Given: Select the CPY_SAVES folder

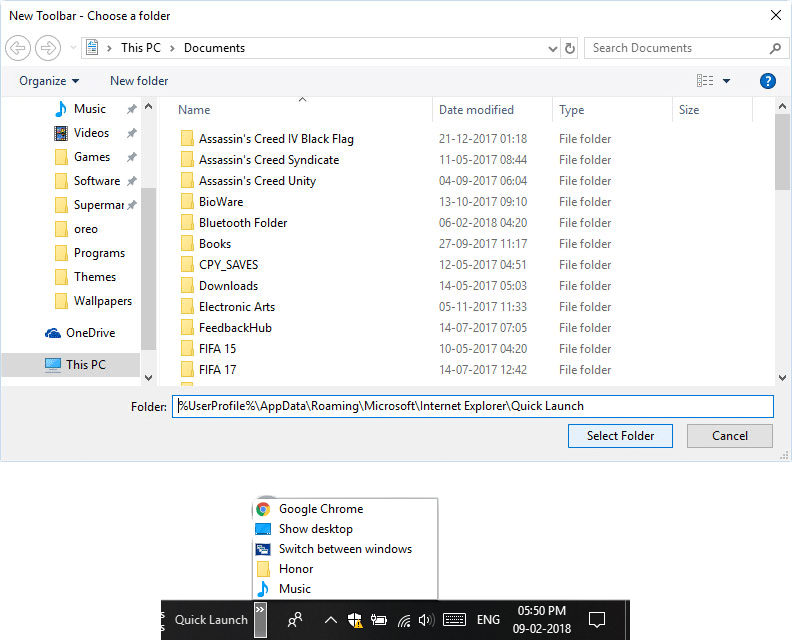Looking at the screenshot, I should click(x=228, y=265).
